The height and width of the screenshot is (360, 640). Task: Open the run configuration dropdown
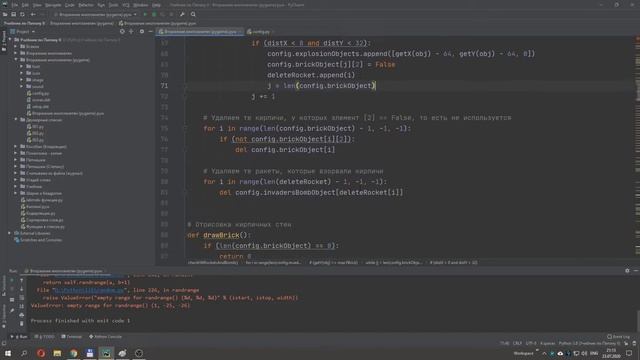coord(96,14)
